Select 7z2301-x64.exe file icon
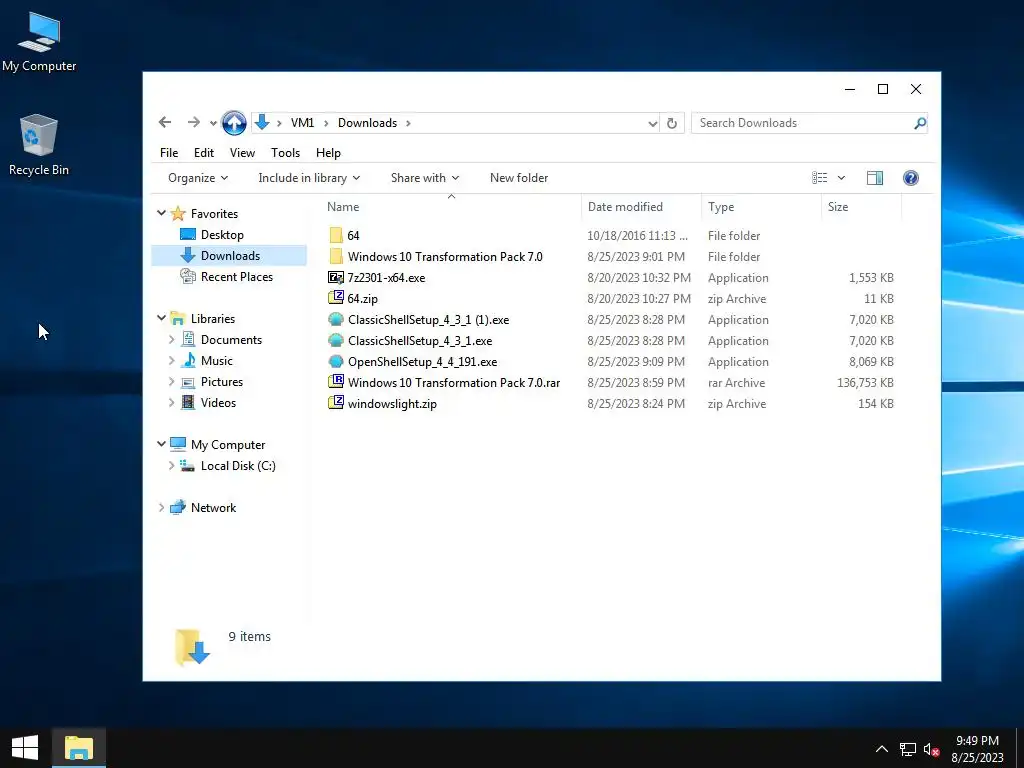The width and height of the screenshot is (1024, 768). pyautogui.click(x=336, y=278)
